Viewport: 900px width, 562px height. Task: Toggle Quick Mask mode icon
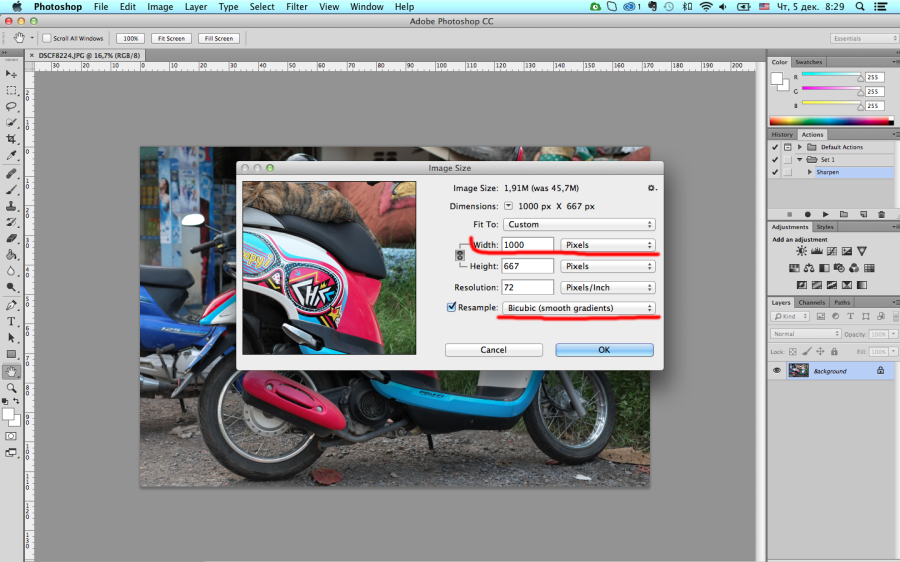tap(11, 436)
